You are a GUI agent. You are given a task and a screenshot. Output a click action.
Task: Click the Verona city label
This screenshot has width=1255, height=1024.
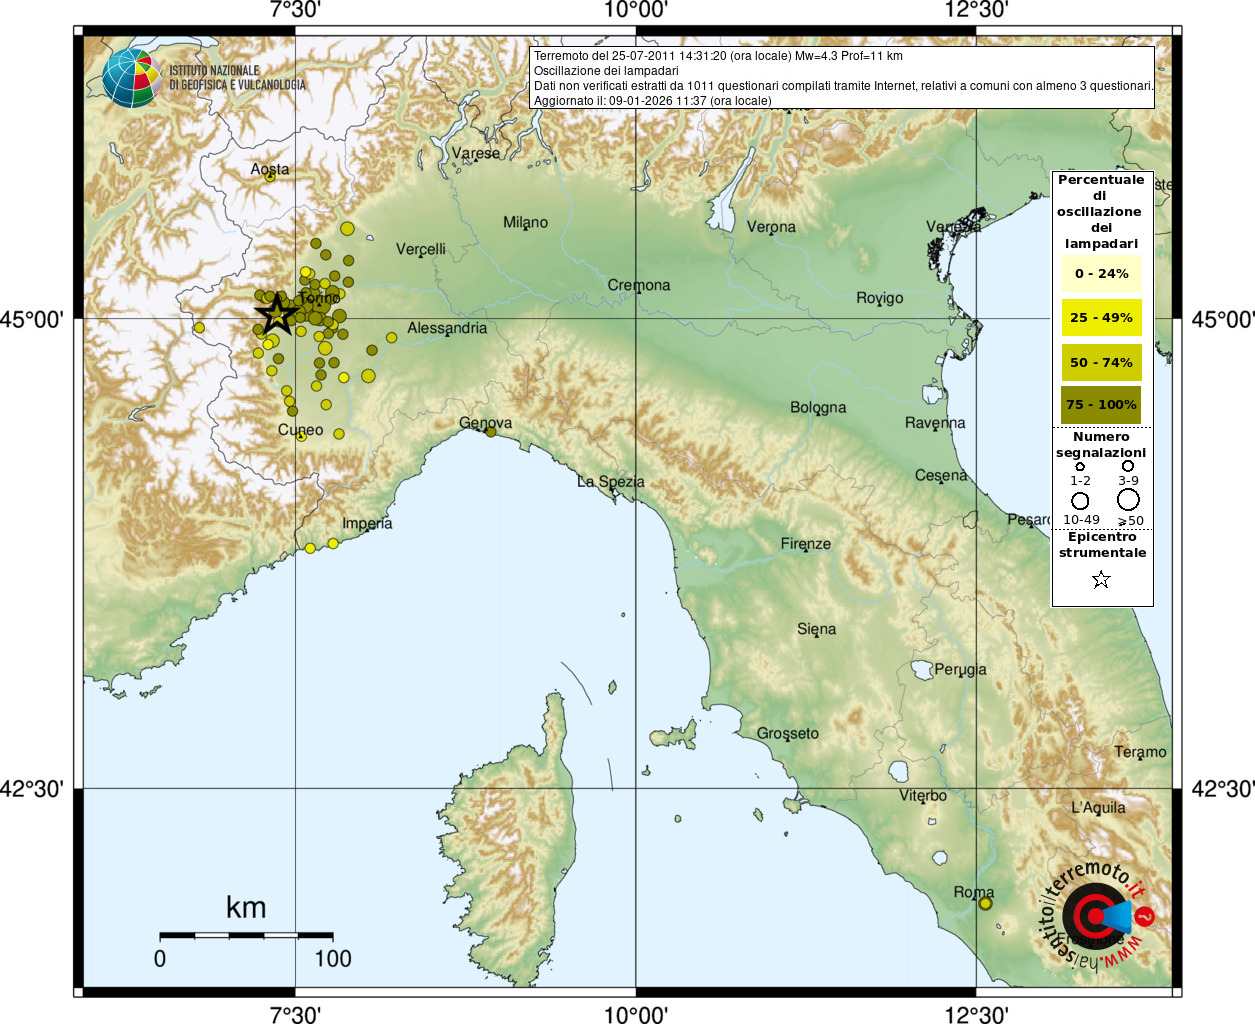(771, 227)
